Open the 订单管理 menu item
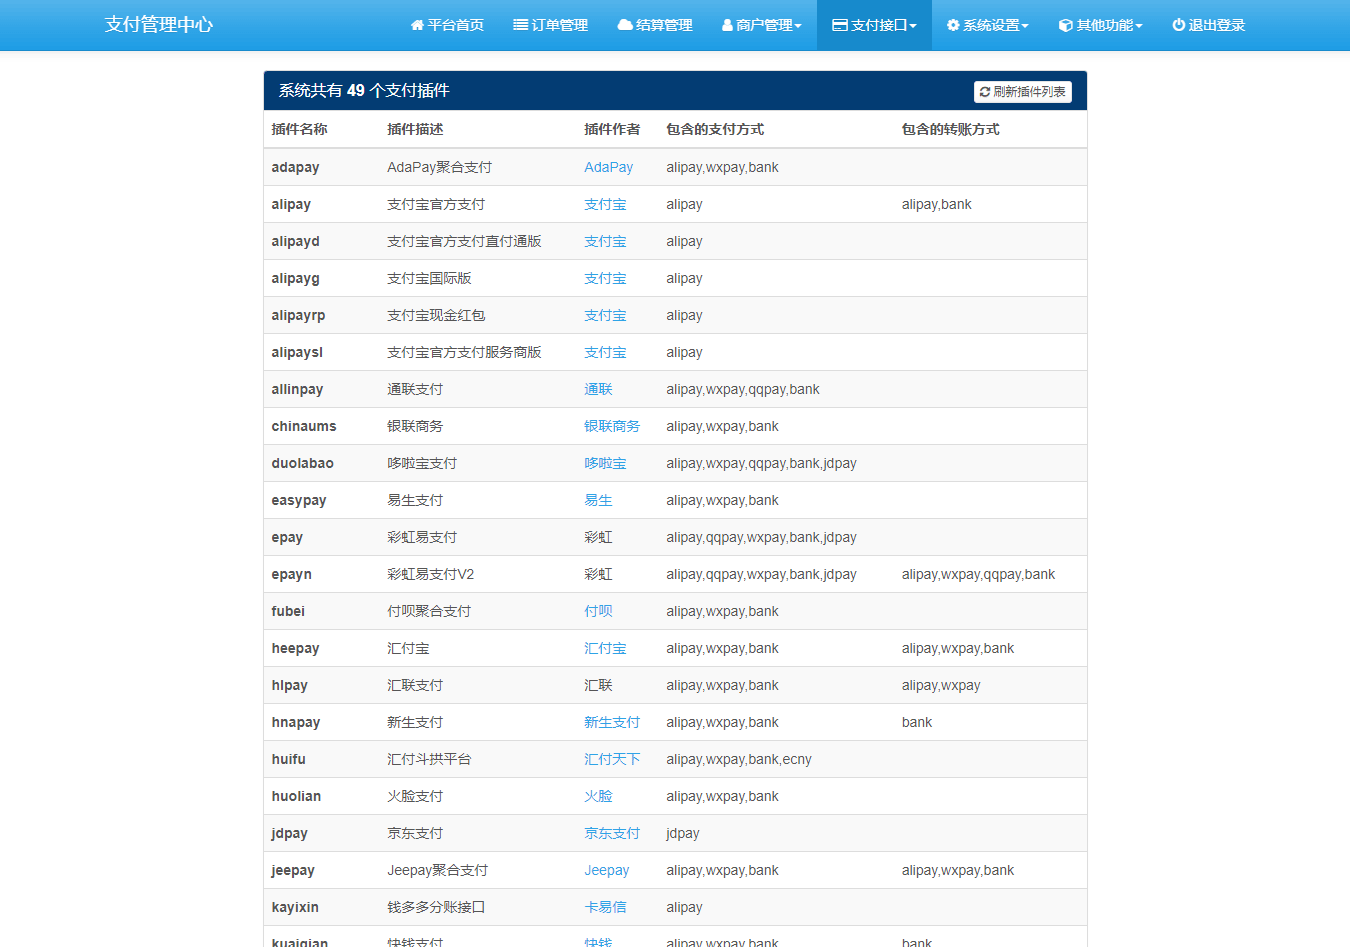The image size is (1350, 947). click(550, 25)
